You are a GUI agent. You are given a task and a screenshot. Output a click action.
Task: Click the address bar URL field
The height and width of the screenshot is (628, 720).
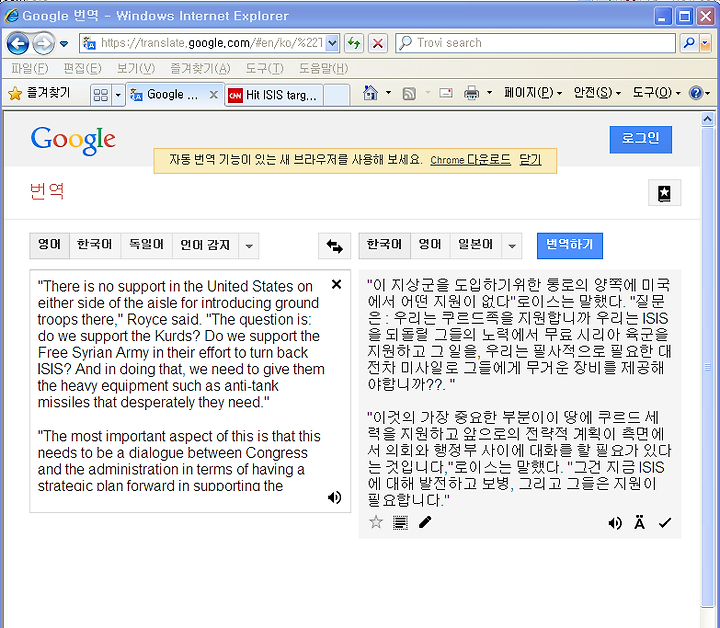(x=204, y=43)
